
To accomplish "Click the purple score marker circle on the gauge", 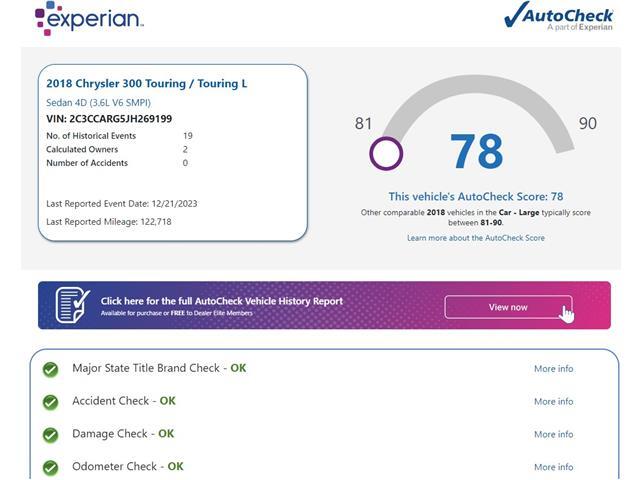I will click(x=386, y=153).
